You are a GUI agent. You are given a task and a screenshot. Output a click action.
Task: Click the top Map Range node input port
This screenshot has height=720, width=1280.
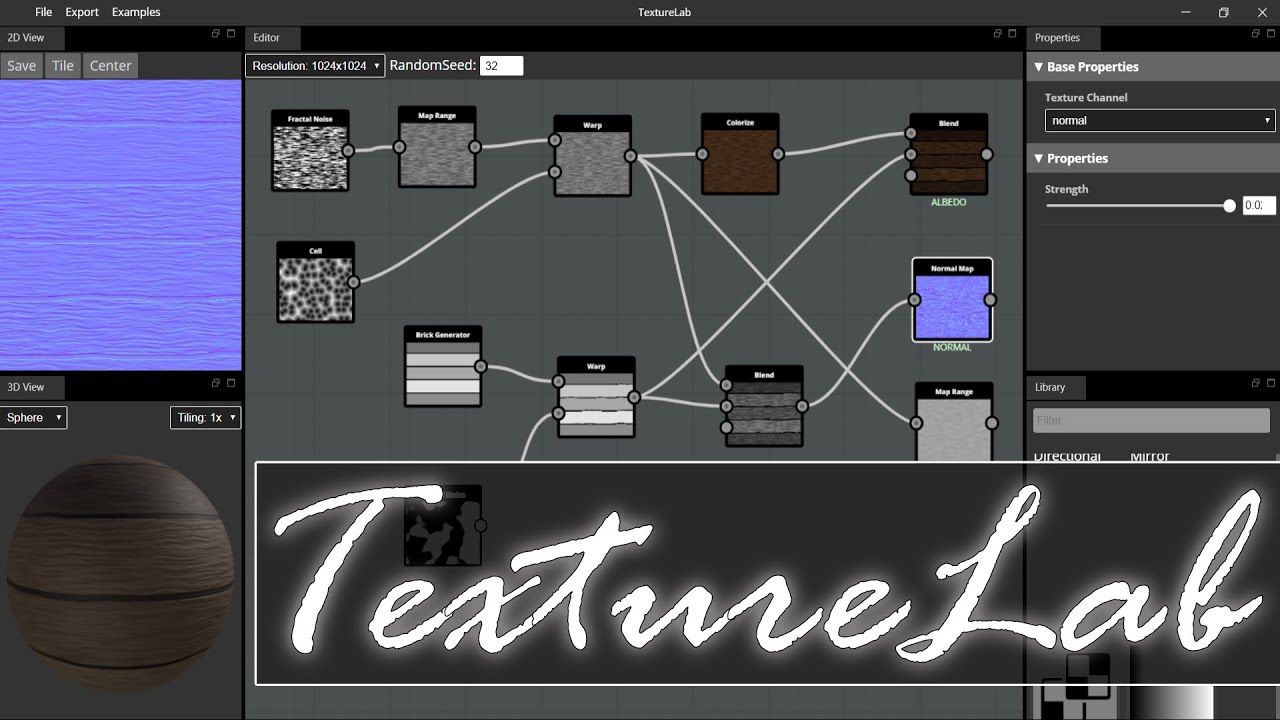pyautogui.click(x=399, y=147)
